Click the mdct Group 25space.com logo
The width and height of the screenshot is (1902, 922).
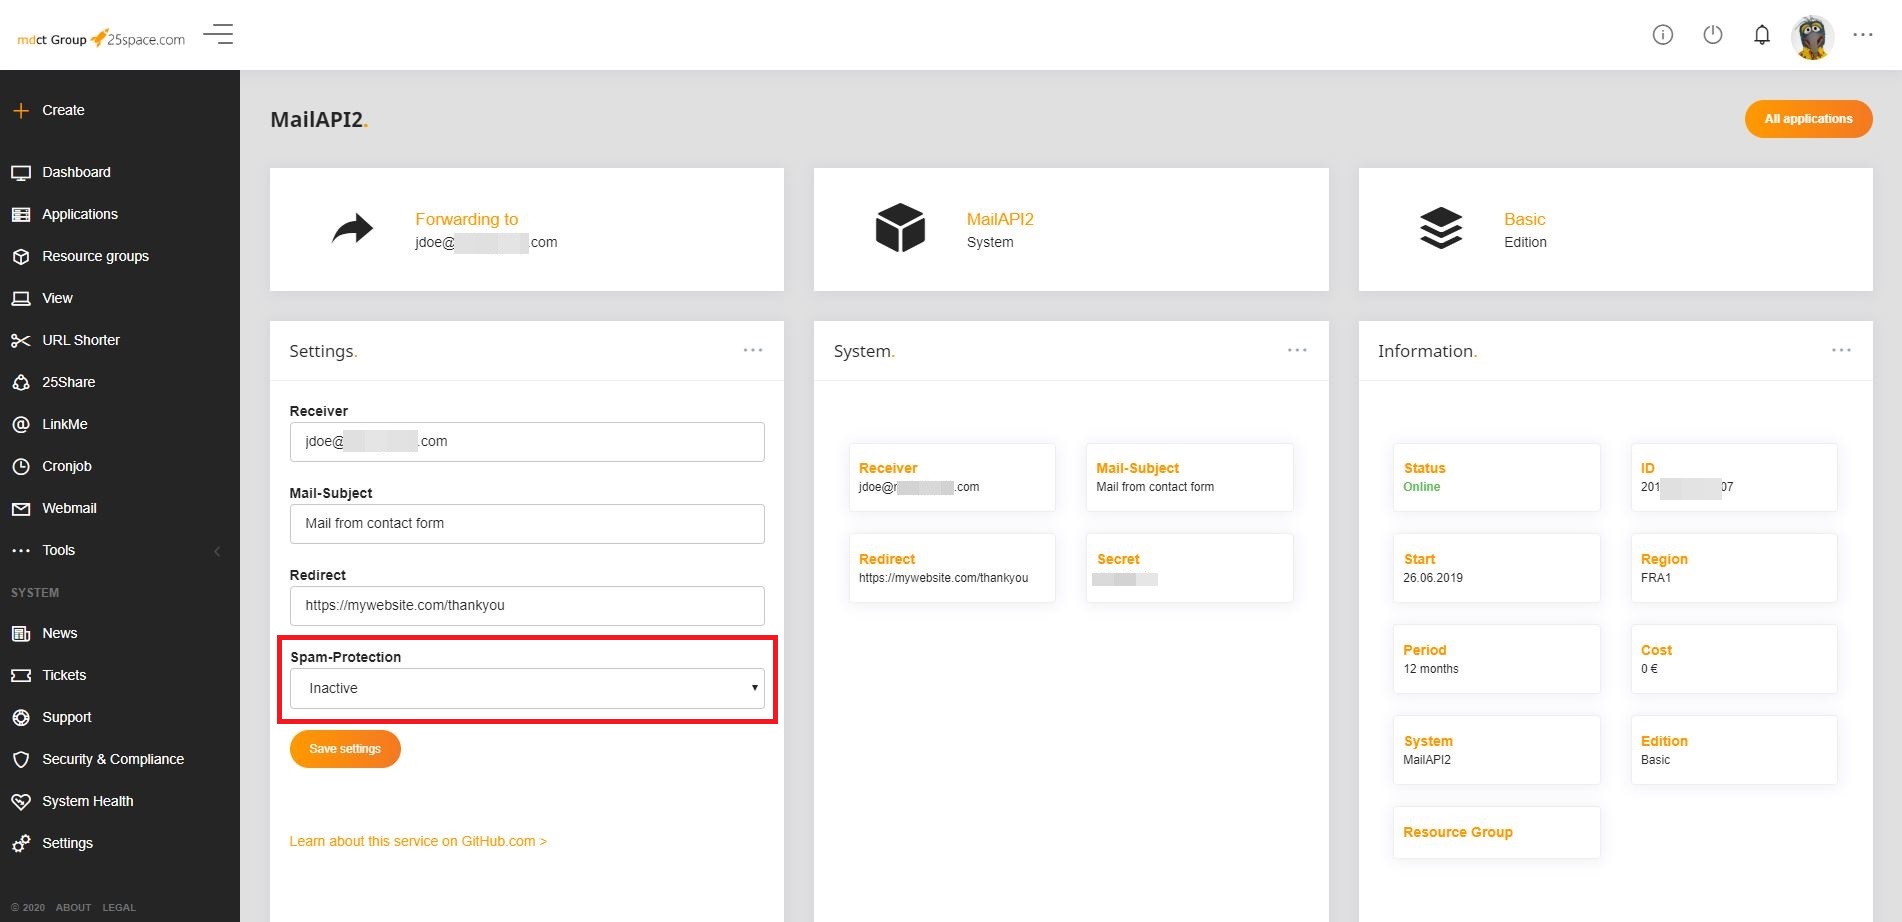coord(101,39)
